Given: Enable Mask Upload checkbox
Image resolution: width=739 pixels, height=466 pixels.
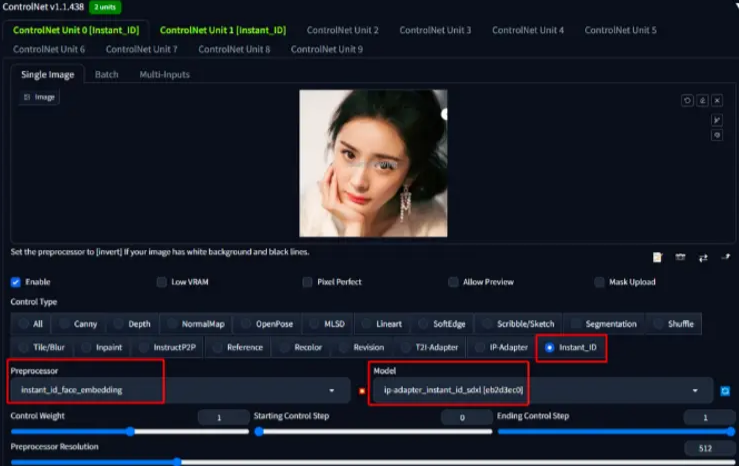Looking at the screenshot, I should click(x=599, y=282).
